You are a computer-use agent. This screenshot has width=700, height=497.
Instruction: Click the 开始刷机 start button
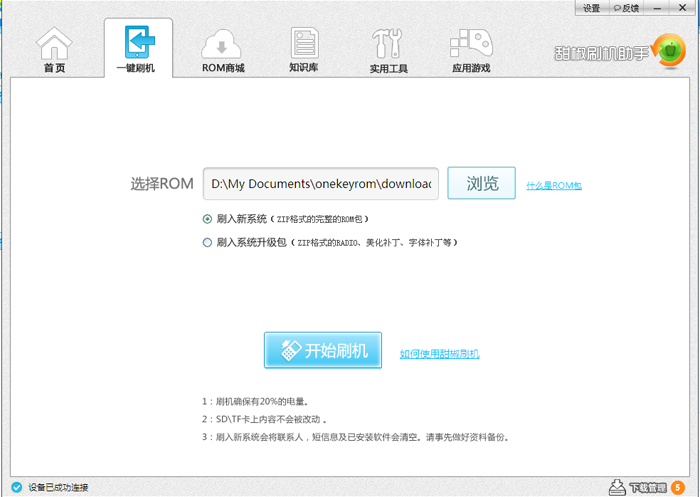coord(323,350)
